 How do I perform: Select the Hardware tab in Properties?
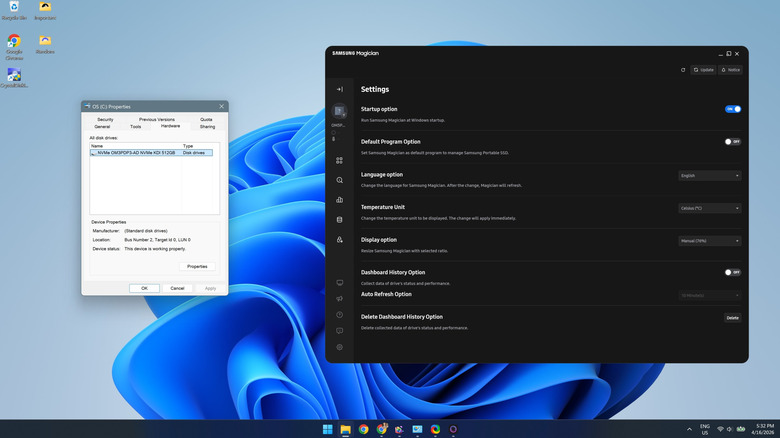(170, 126)
